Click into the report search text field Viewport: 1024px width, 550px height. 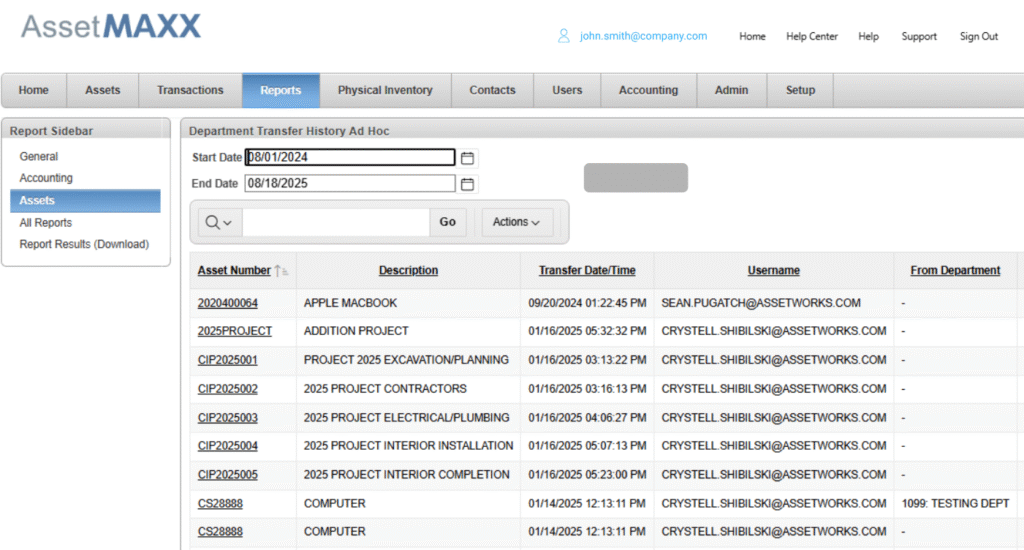click(335, 222)
